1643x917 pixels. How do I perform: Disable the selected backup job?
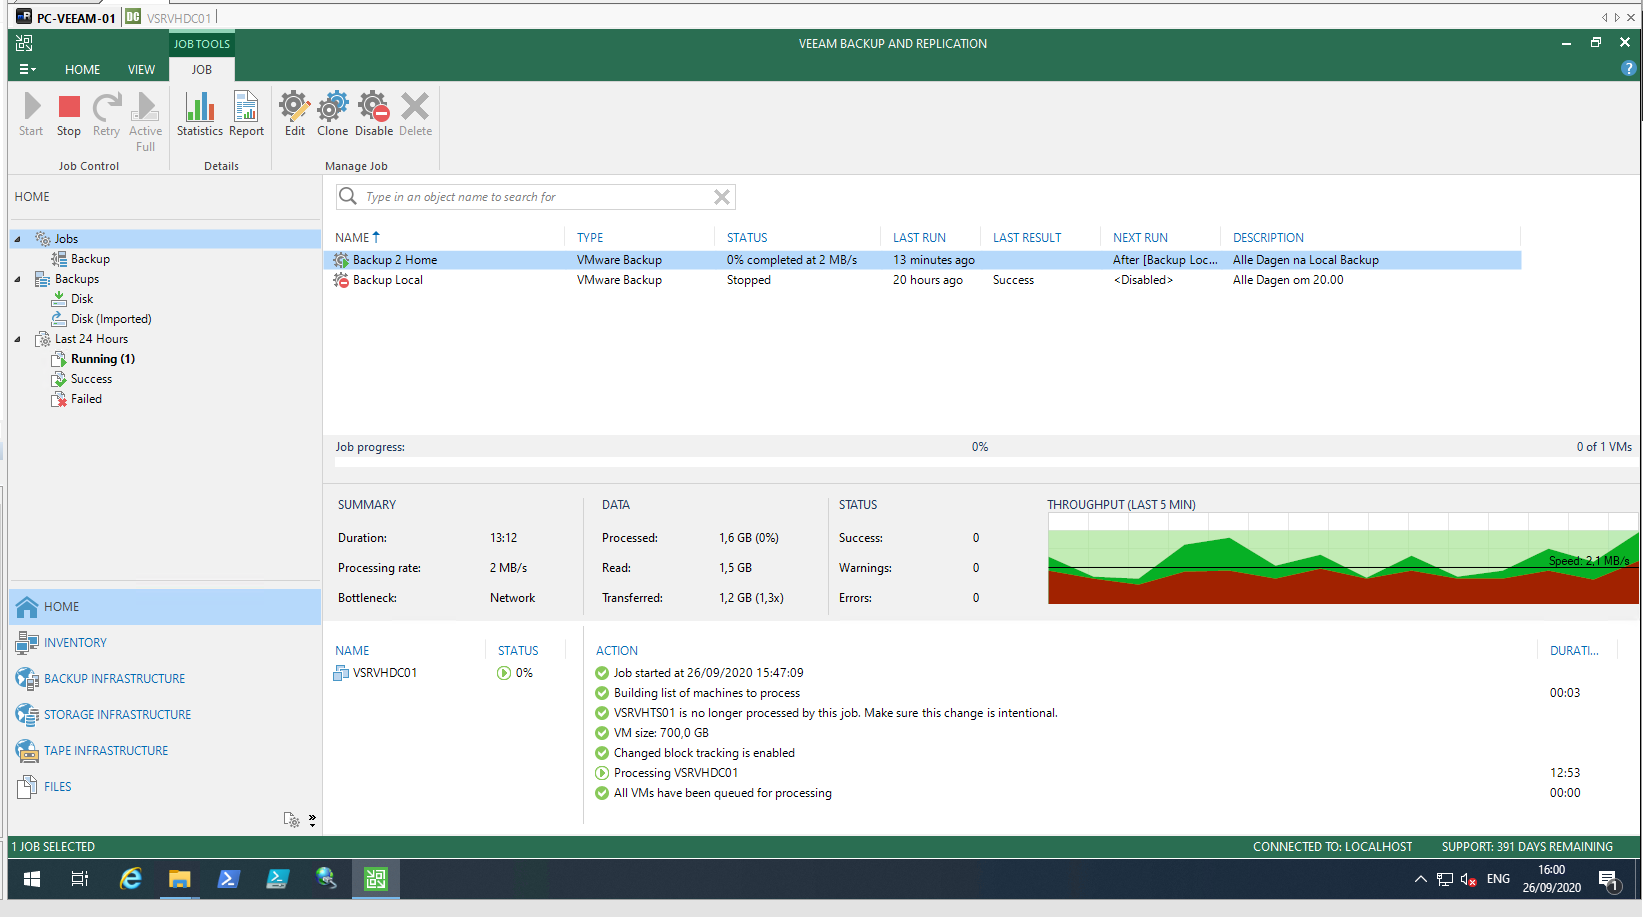(373, 113)
